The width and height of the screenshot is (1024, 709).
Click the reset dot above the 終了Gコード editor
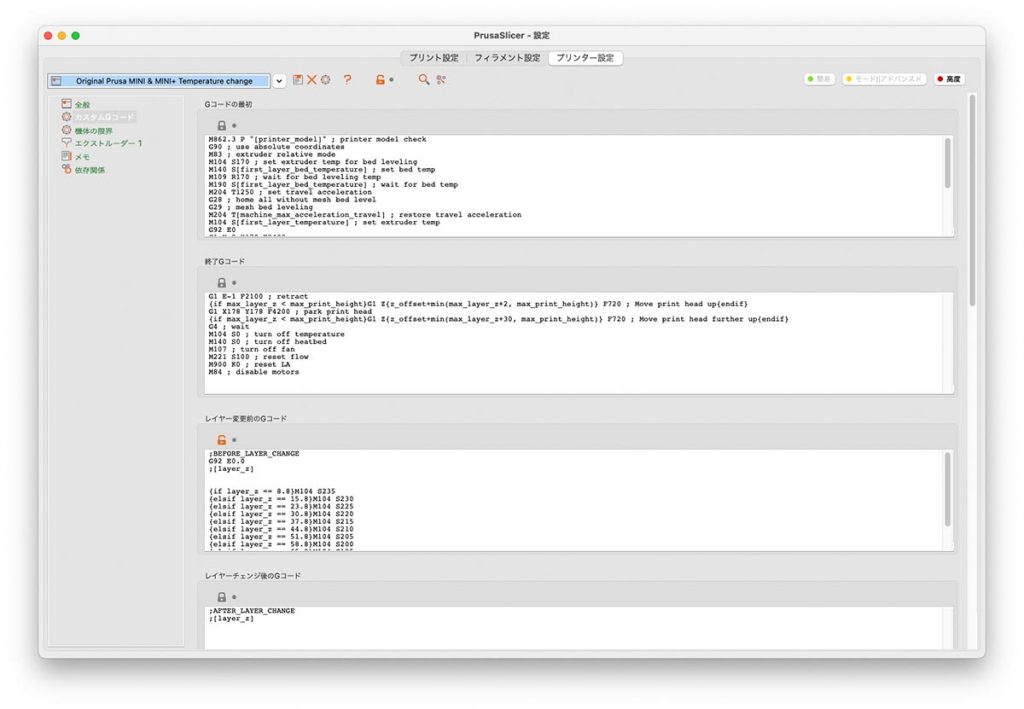point(234,283)
